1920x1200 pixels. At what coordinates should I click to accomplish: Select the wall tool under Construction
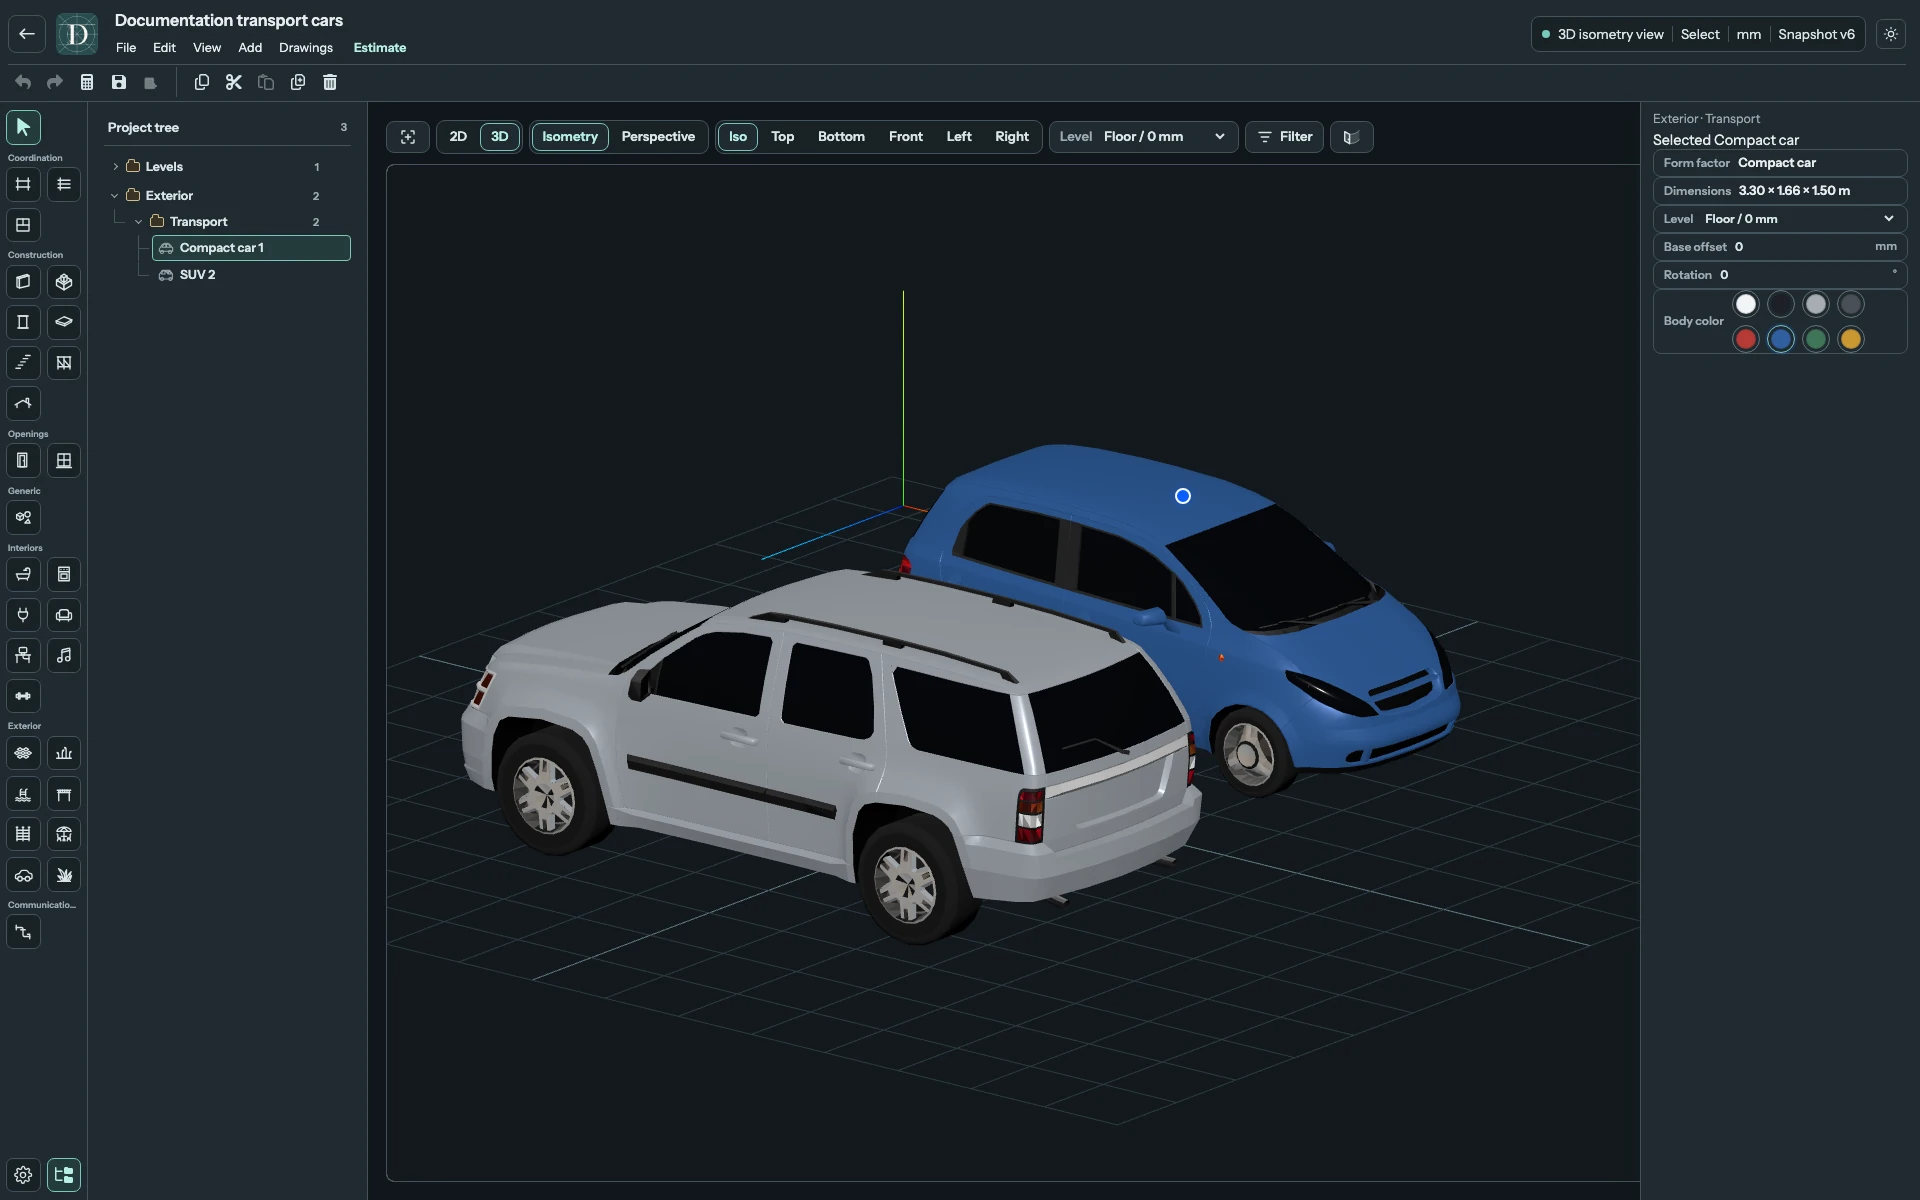pyautogui.click(x=23, y=282)
